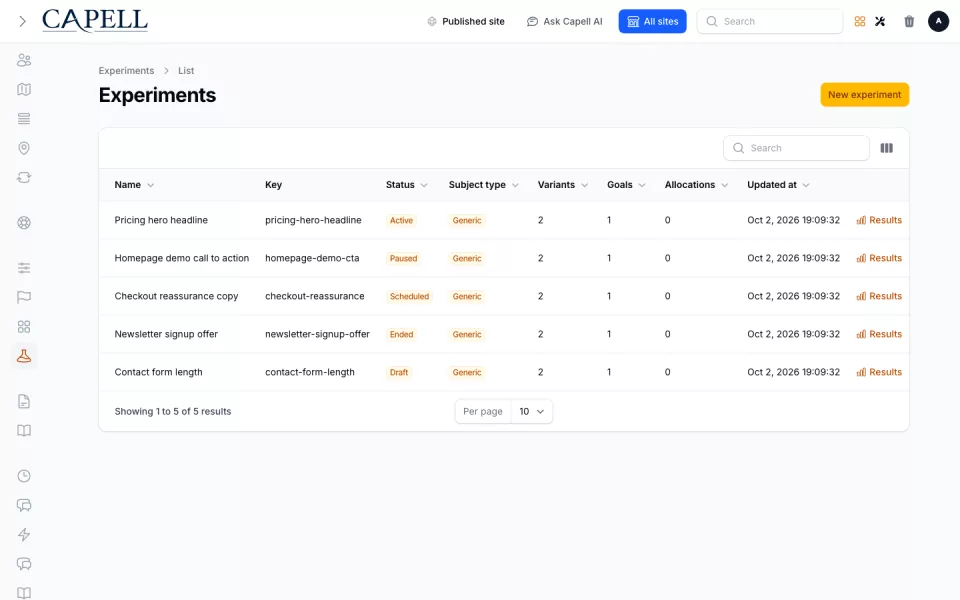
Task: Open the sync arrows icon in the sidebar
Action: [x=24, y=178]
